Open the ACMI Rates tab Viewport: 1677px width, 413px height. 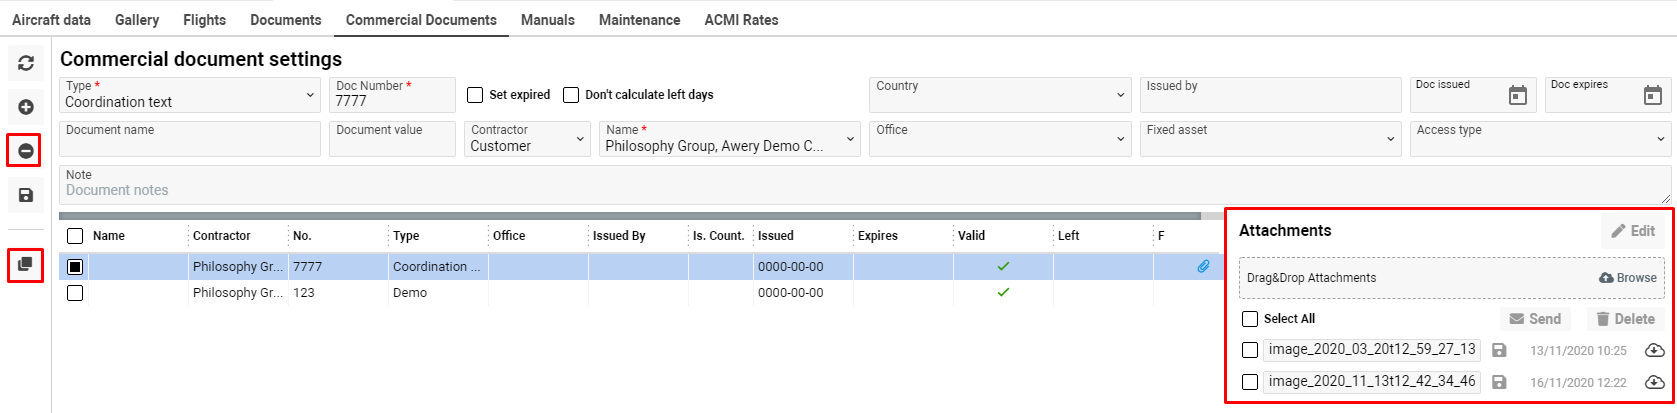(x=741, y=20)
